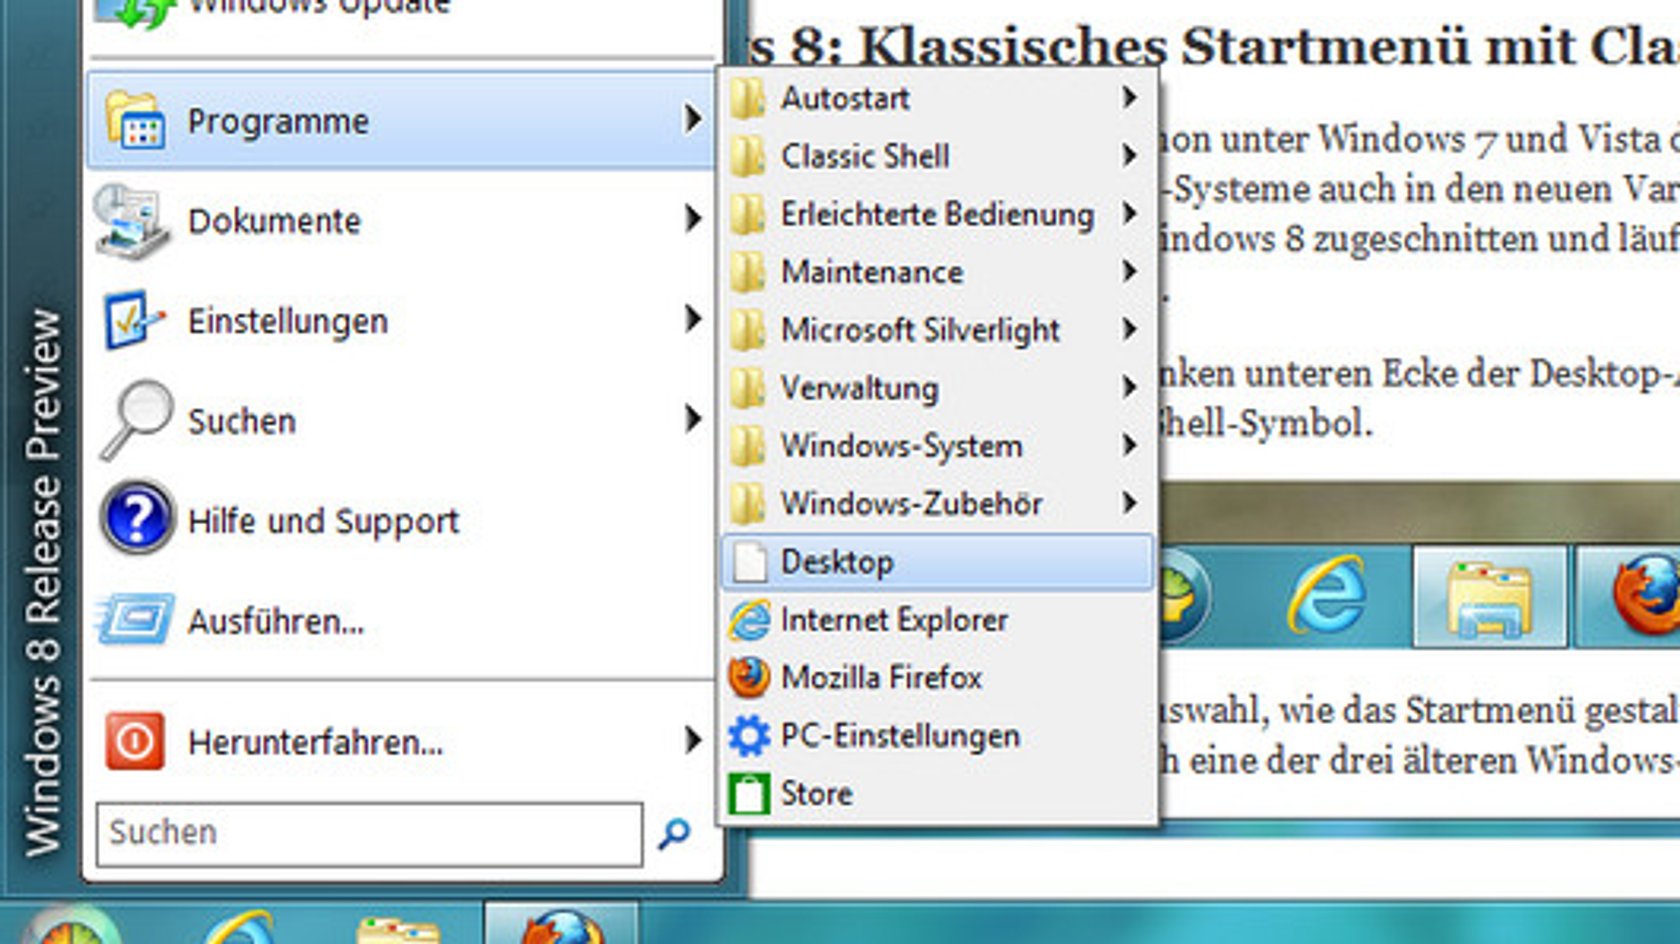
Task: Open the Store entry
Action: (x=937, y=794)
